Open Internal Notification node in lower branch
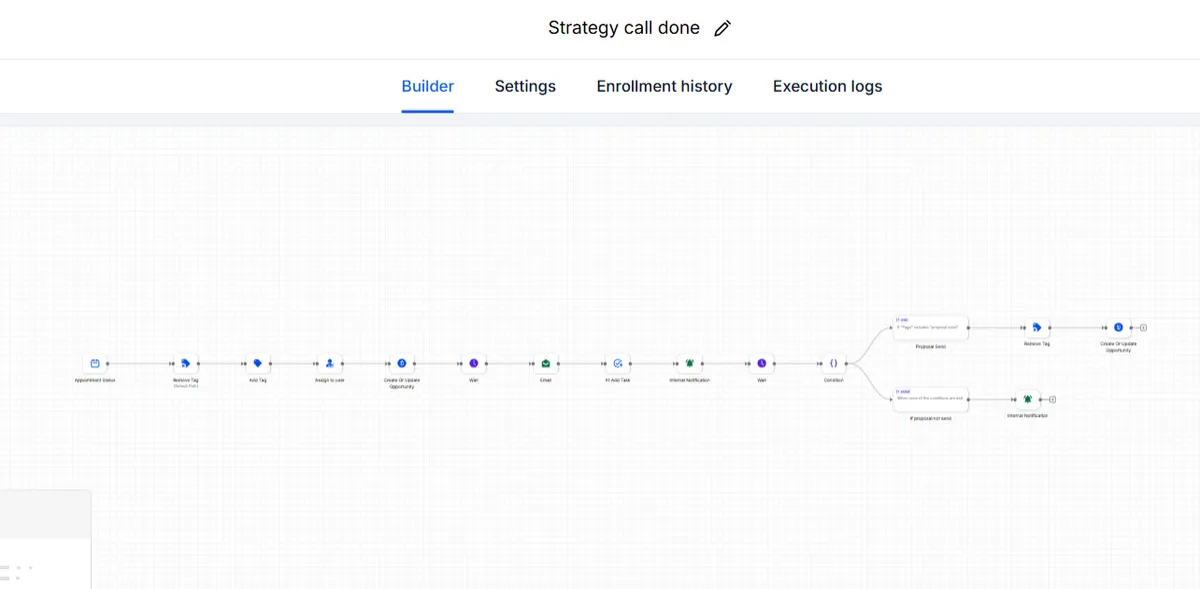This screenshot has width=1200, height=589. point(1027,399)
